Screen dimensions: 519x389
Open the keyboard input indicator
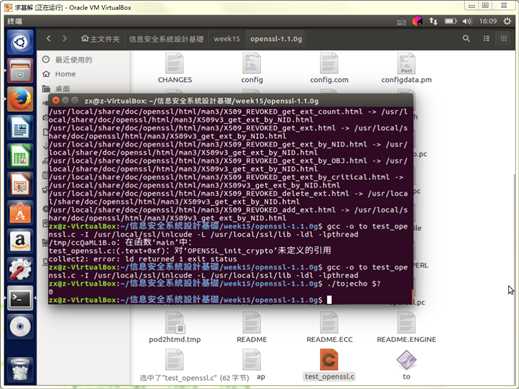point(401,22)
